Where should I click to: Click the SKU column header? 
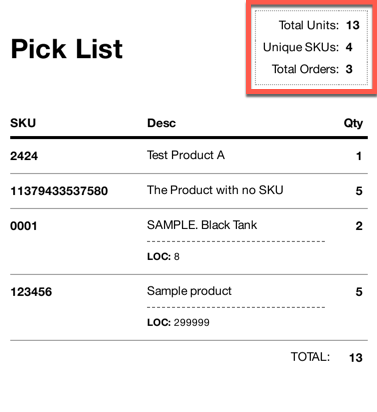pyautogui.click(x=23, y=123)
